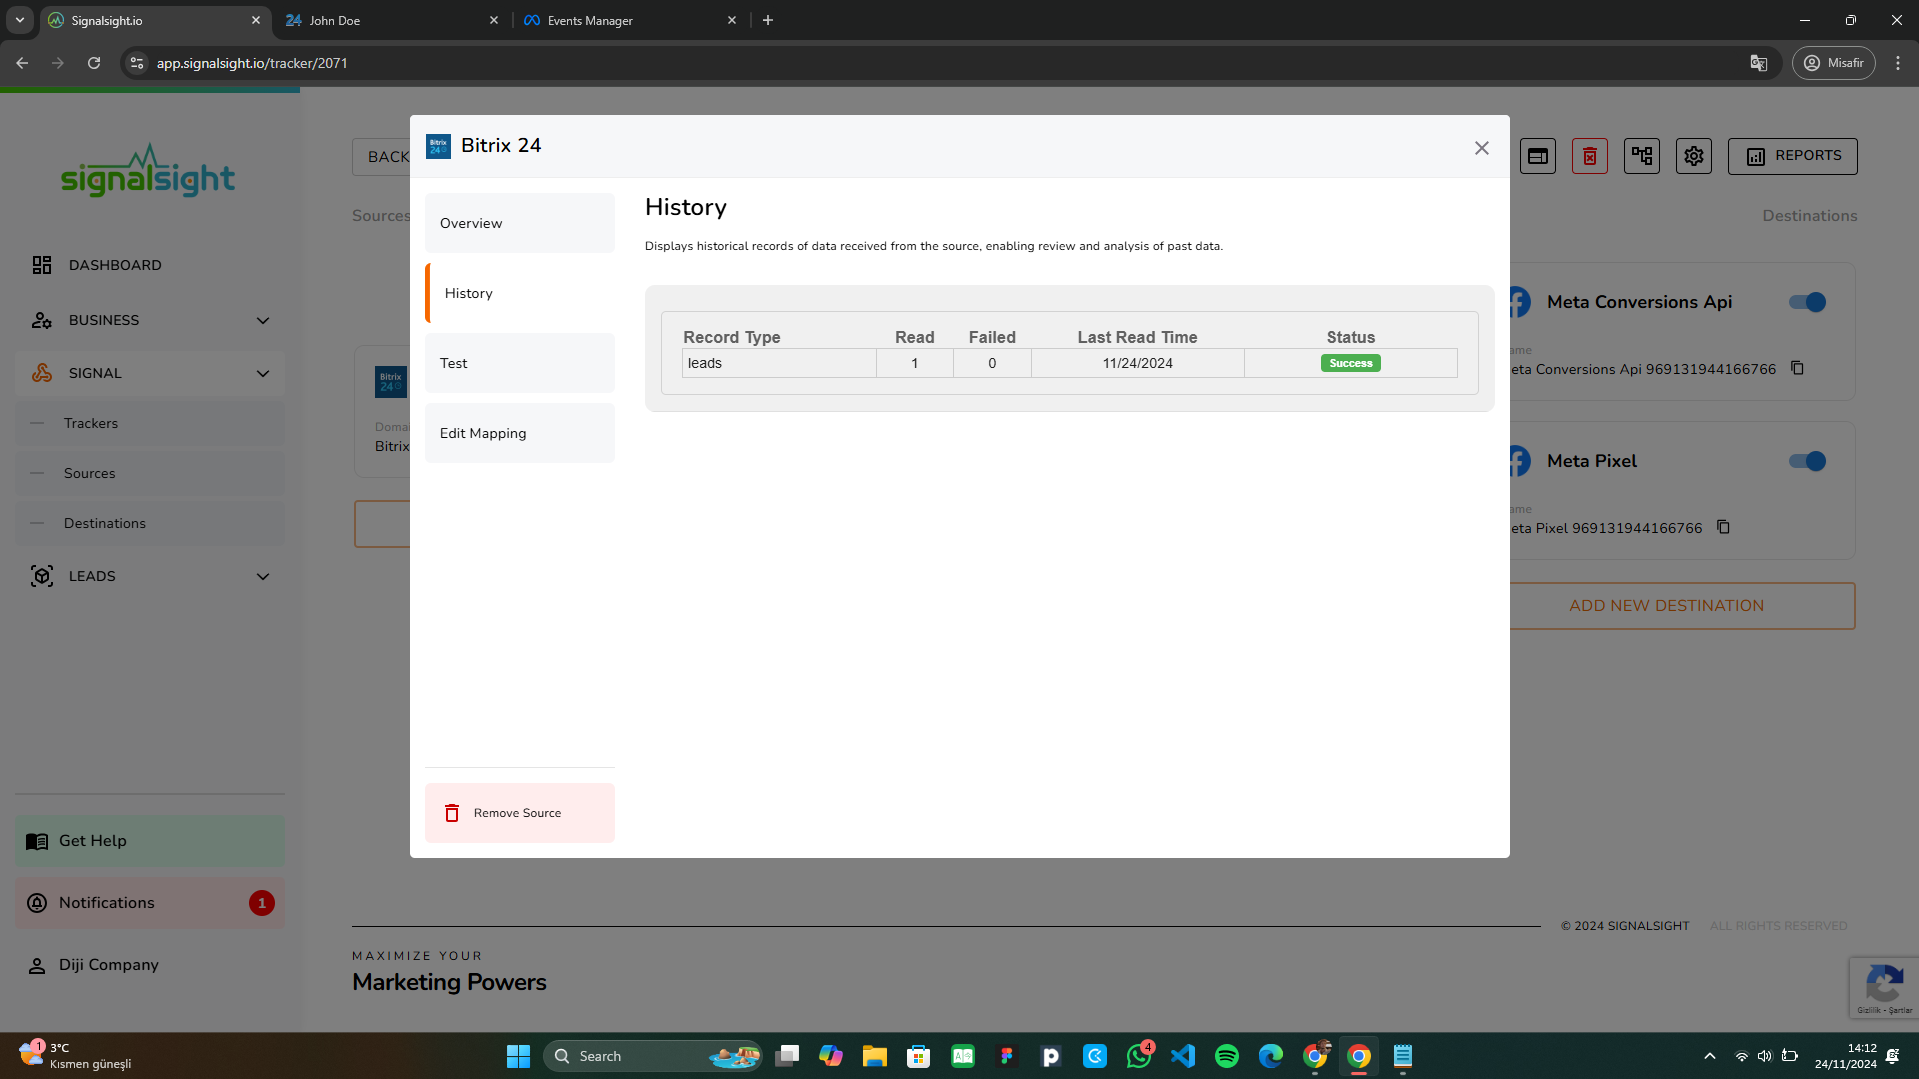Click the Signalsight logo
Image resolution: width=1919 pixels, height=1079 pixels.
coord(148,171)
